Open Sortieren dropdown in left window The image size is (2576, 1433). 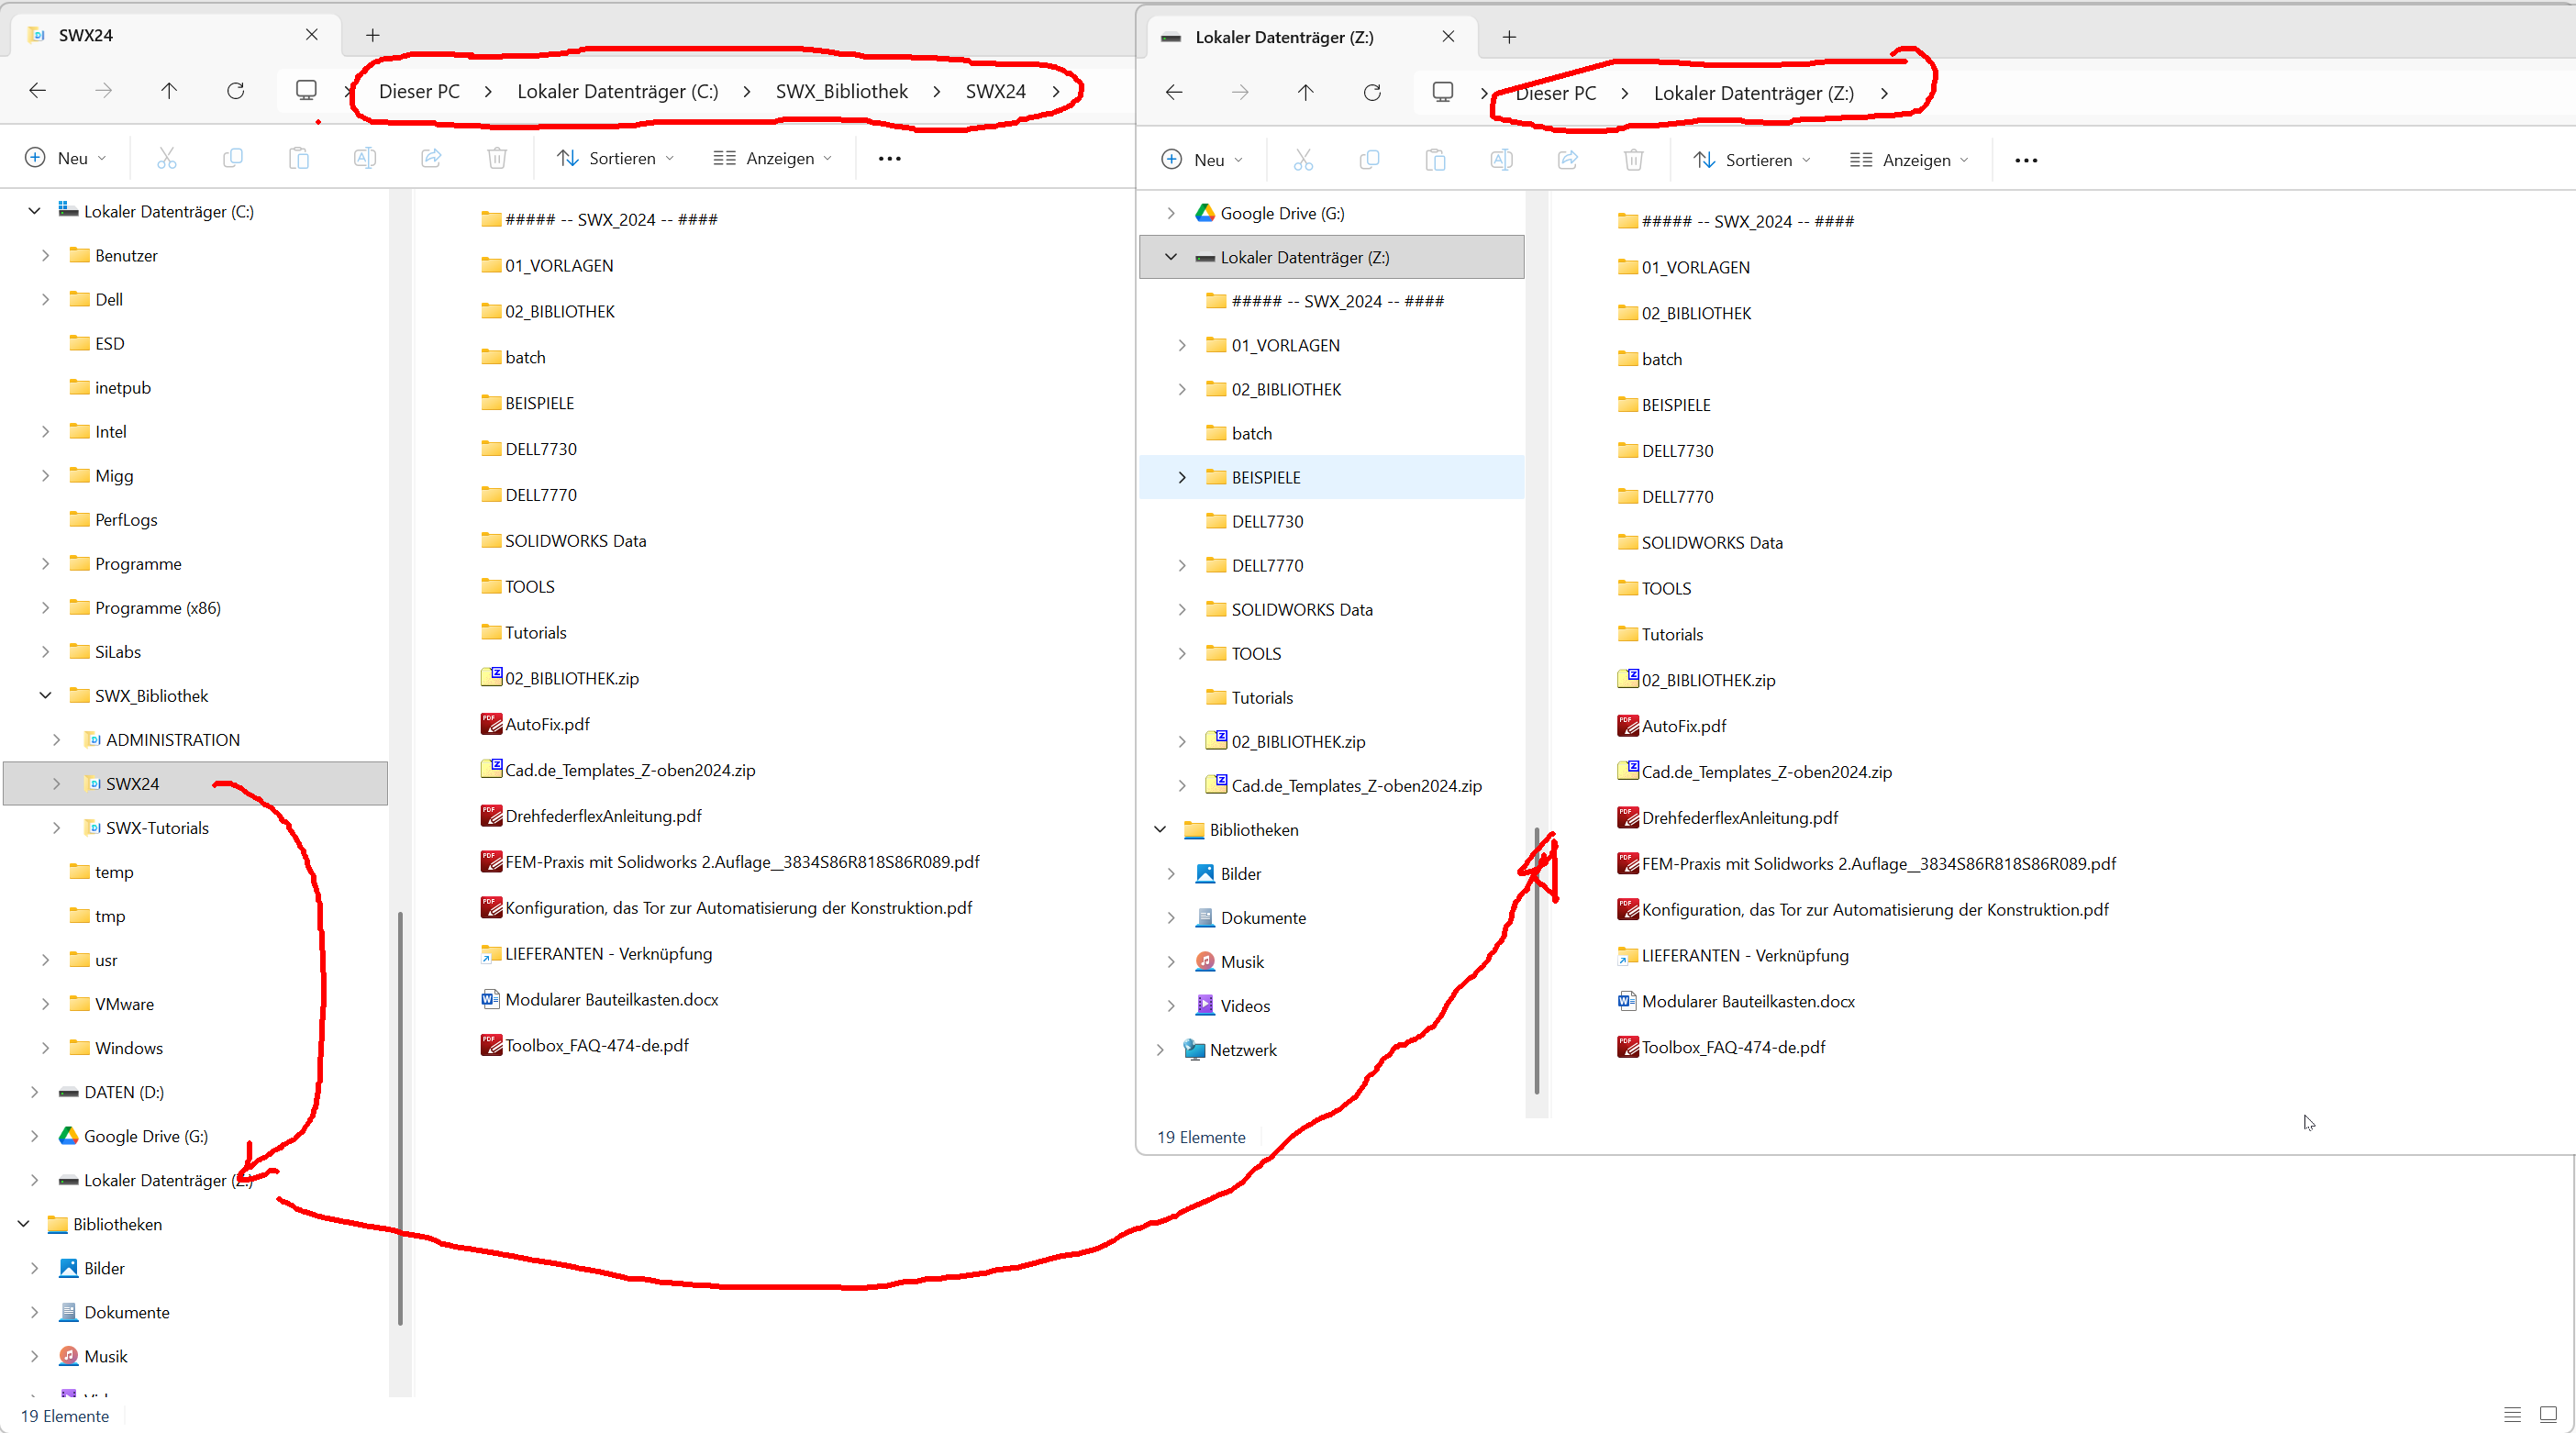[x=616, y=158]
